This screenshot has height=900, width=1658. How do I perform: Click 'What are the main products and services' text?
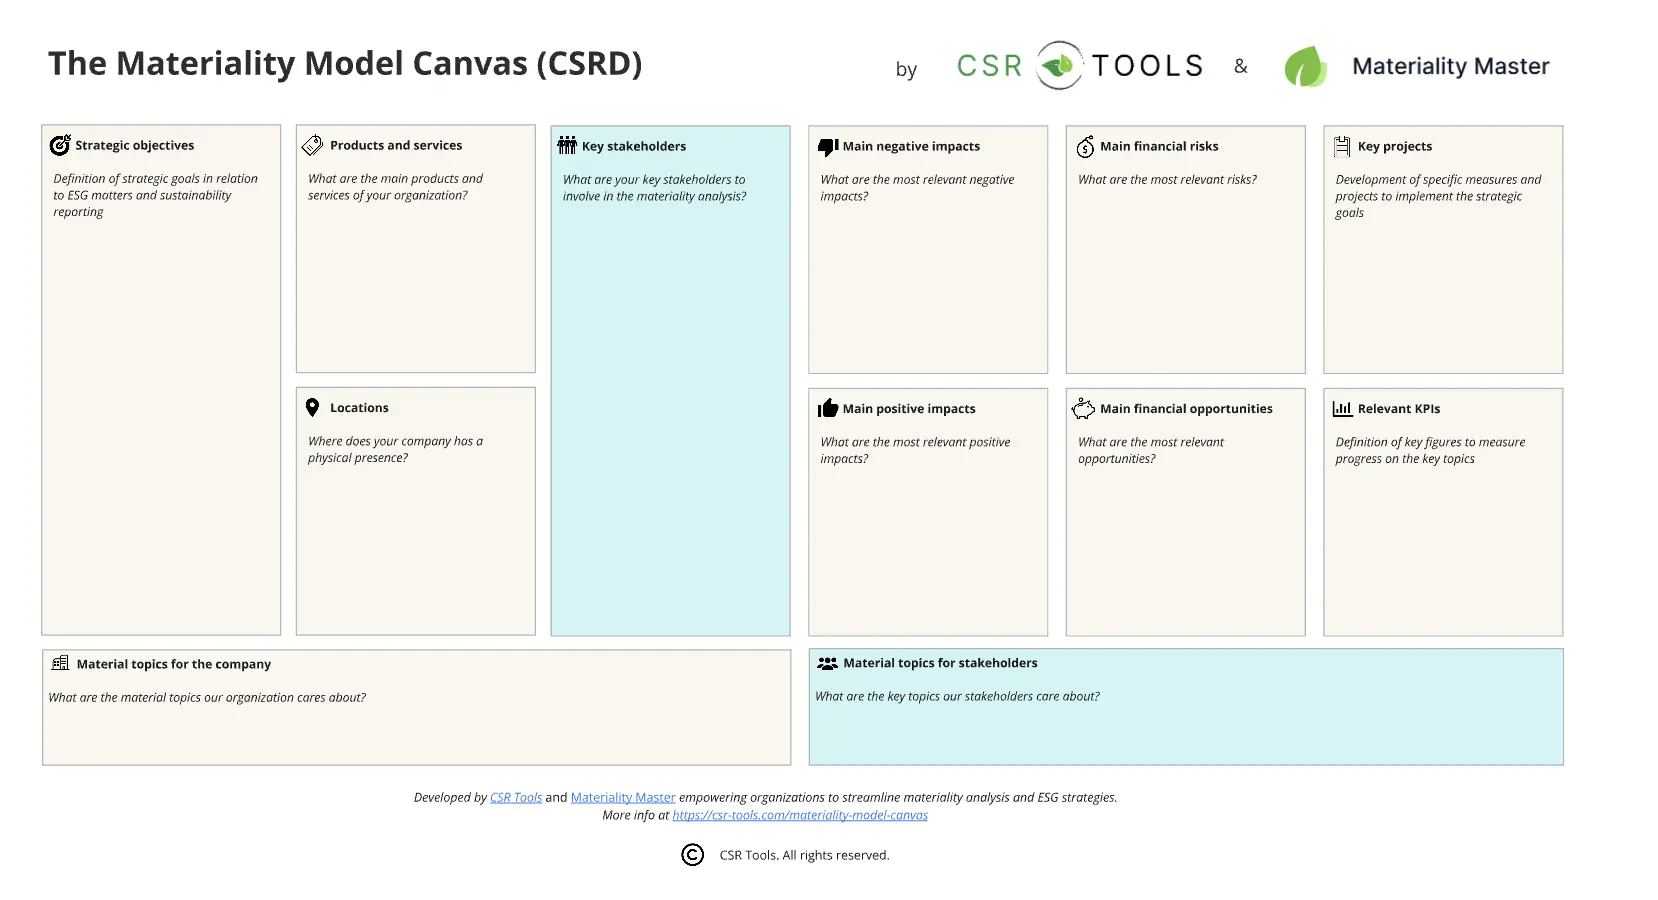click(x=395, y=187)
